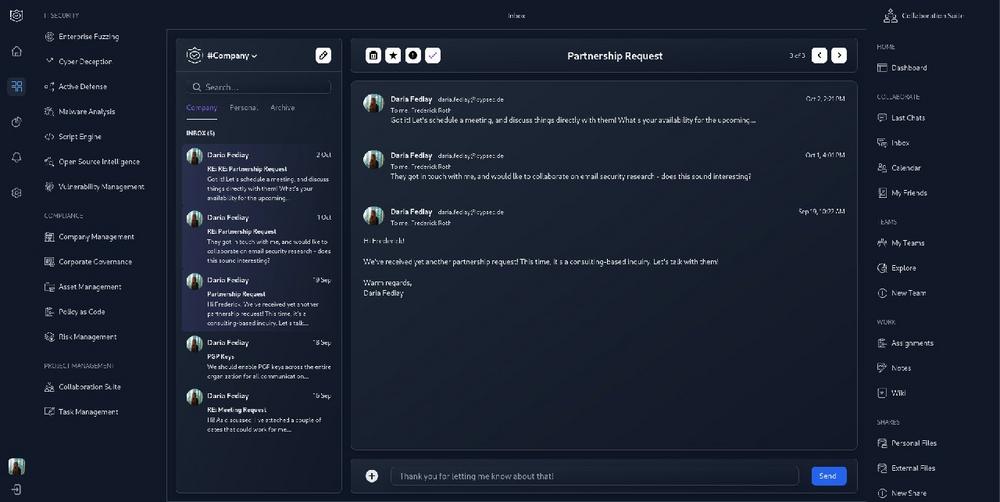Image resolution: width=1000 pixels, height=502 pixels.
Task: Switch to the Personal inbox tab
Action: pos(244,107)
